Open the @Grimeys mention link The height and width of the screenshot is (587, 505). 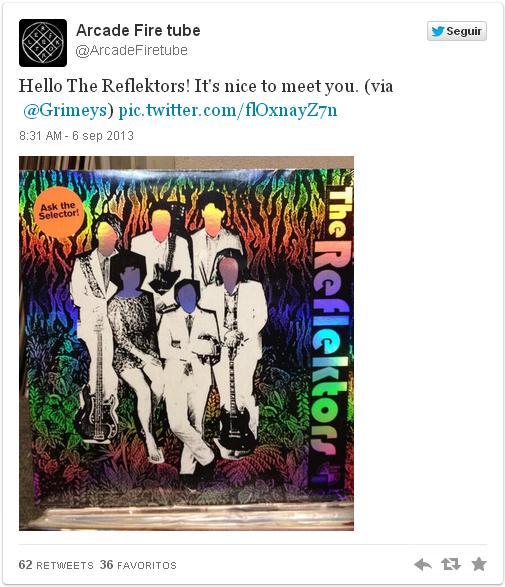(65, 110)
